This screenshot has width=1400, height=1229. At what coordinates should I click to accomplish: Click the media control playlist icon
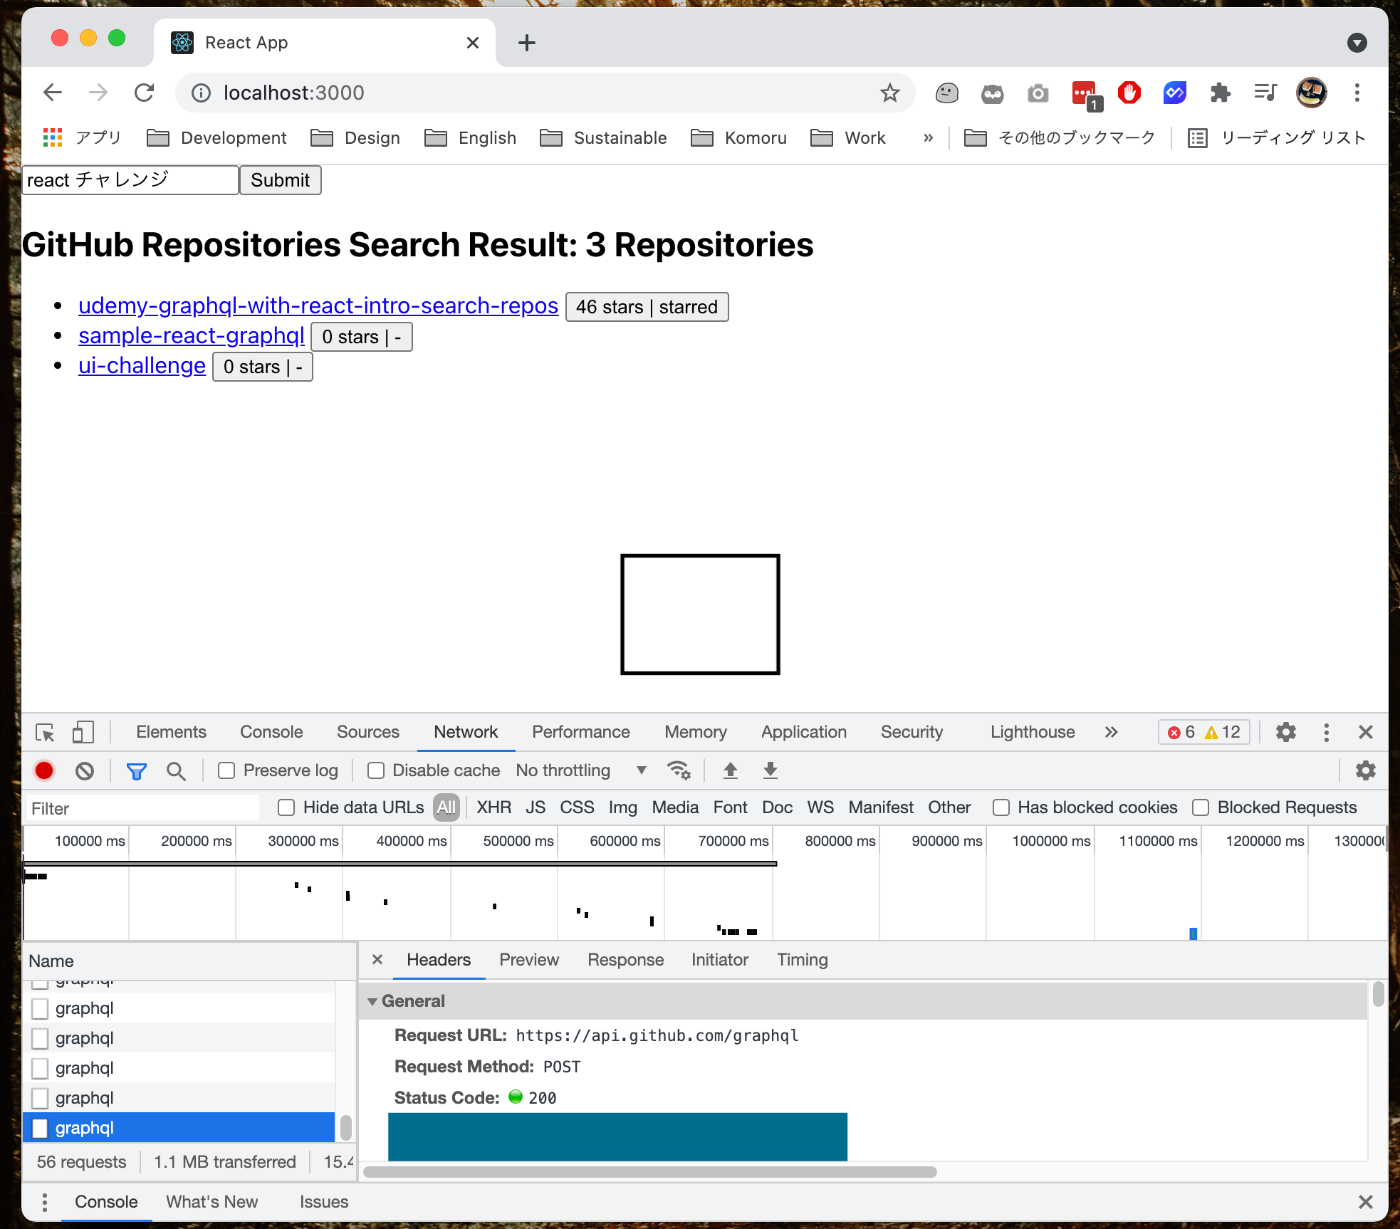point(1266,93)
